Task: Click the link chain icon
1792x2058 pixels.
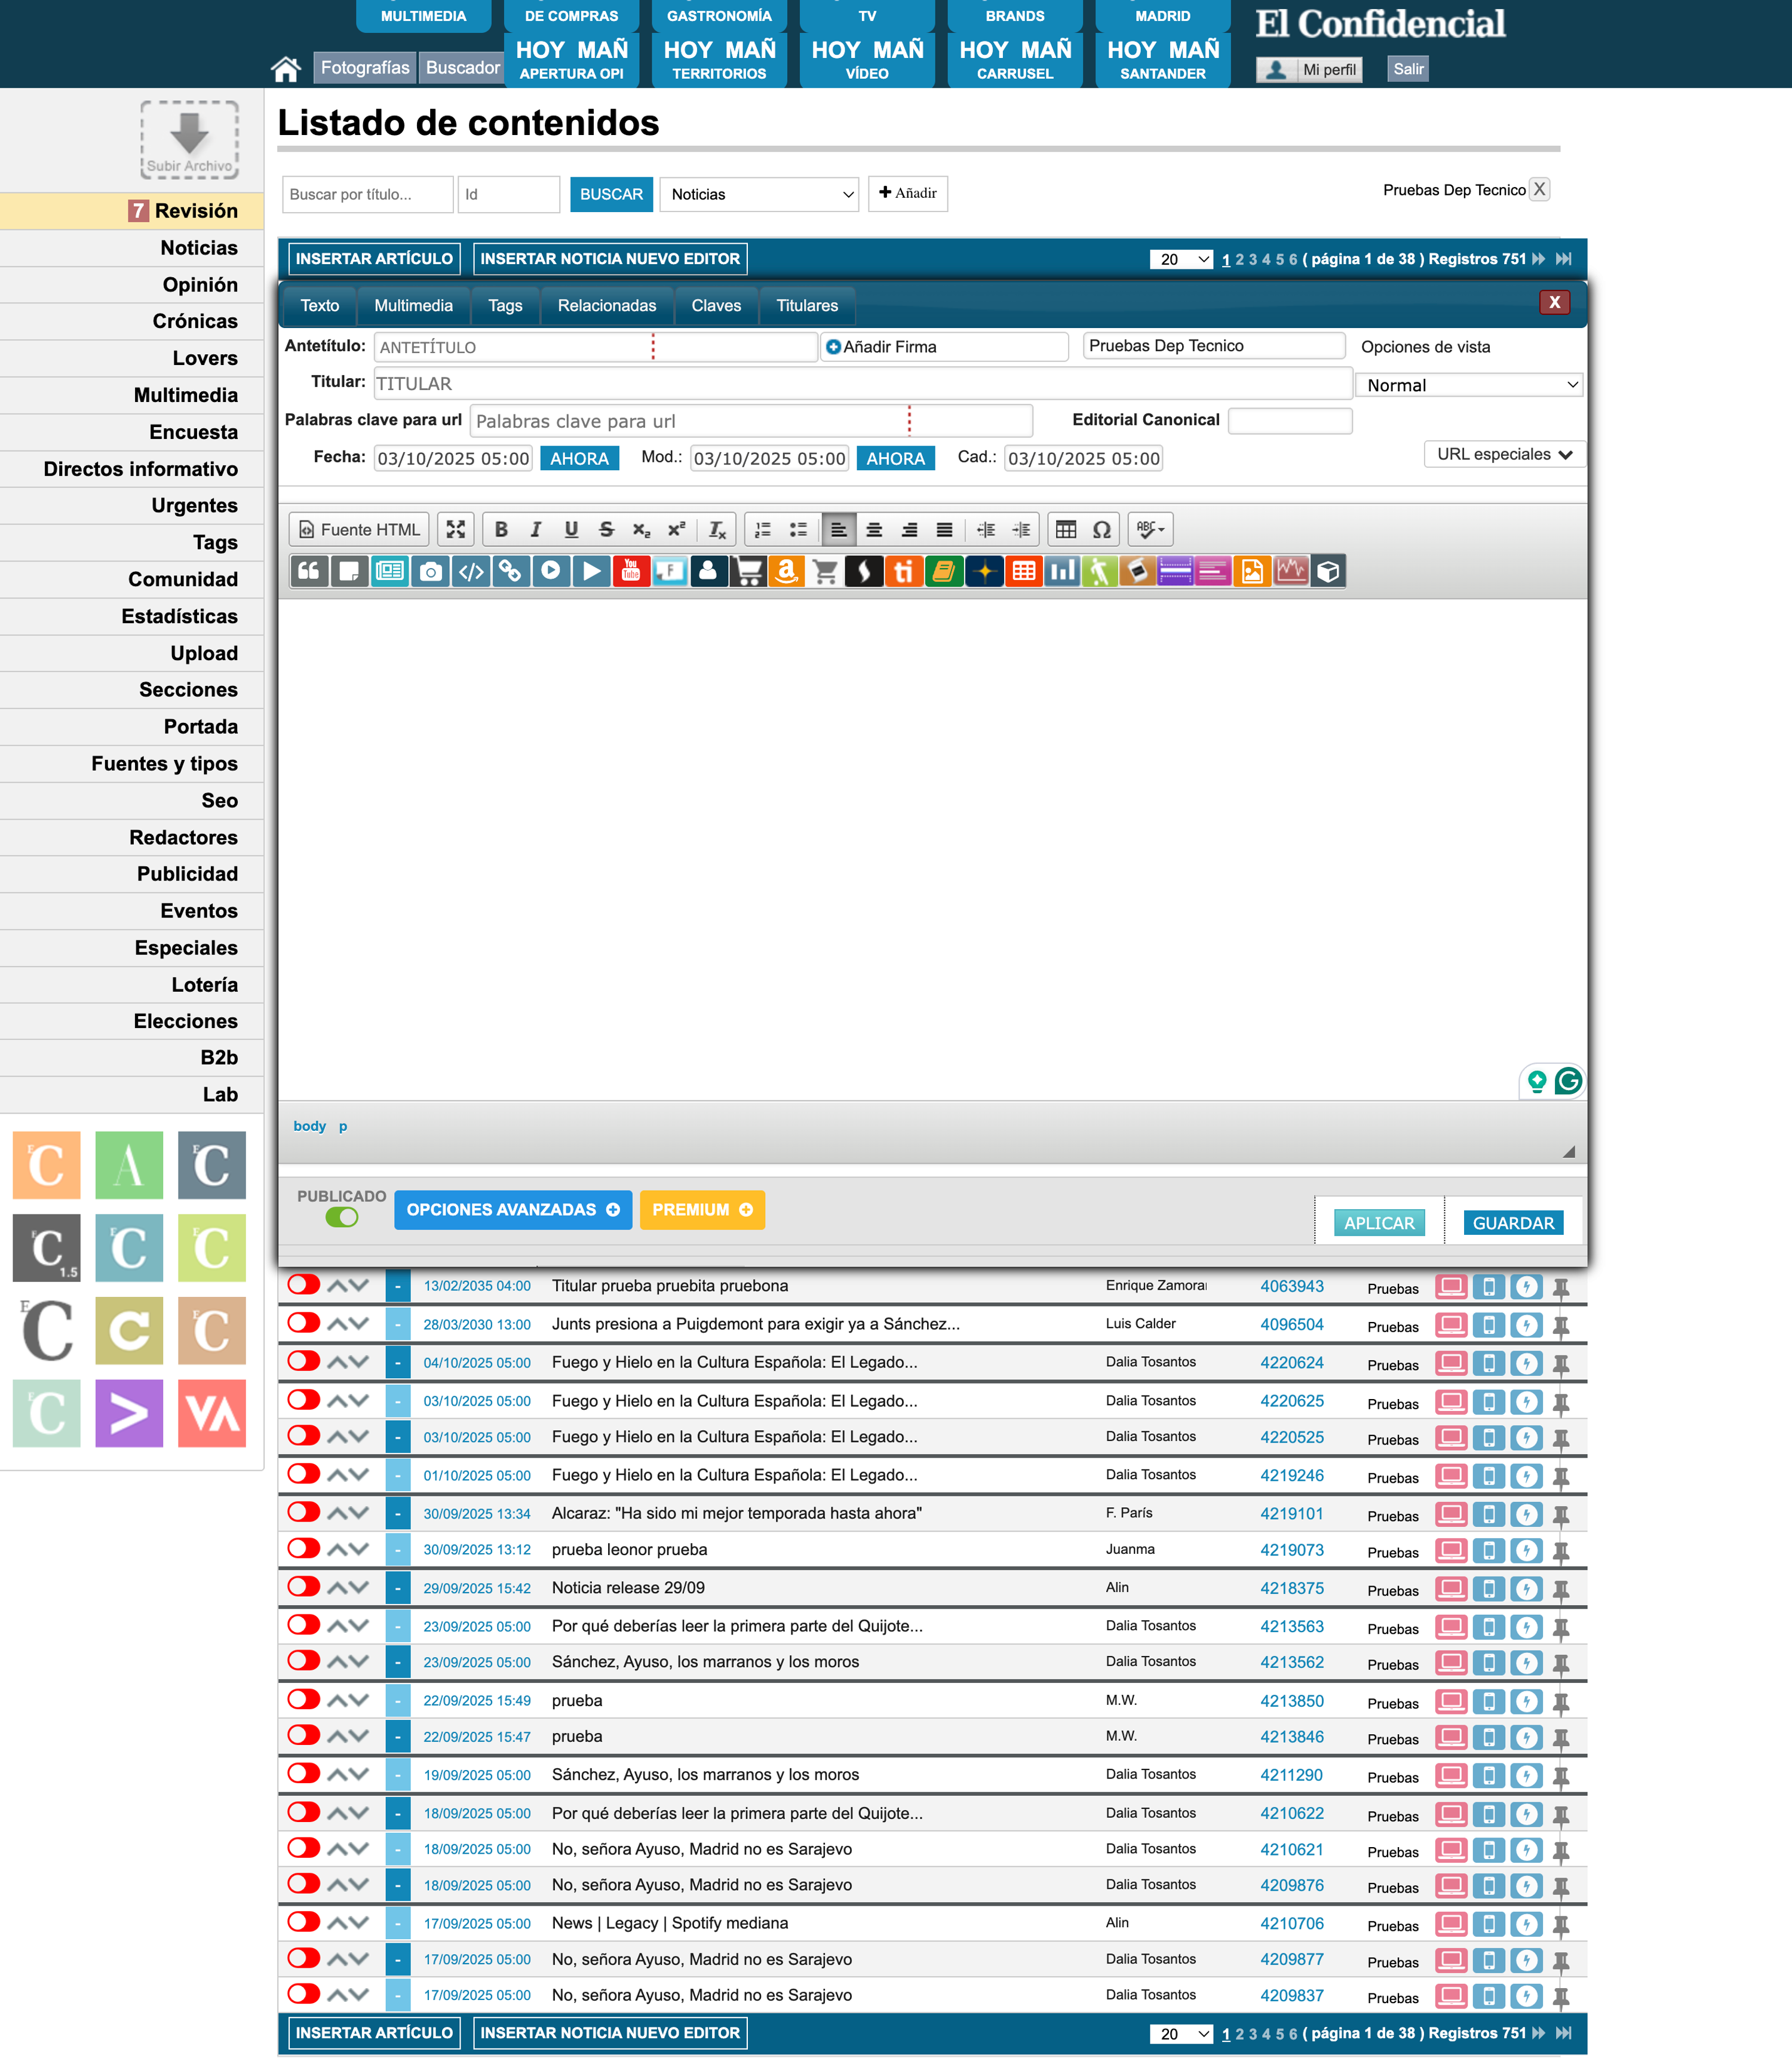Action: tap(510, 571)
